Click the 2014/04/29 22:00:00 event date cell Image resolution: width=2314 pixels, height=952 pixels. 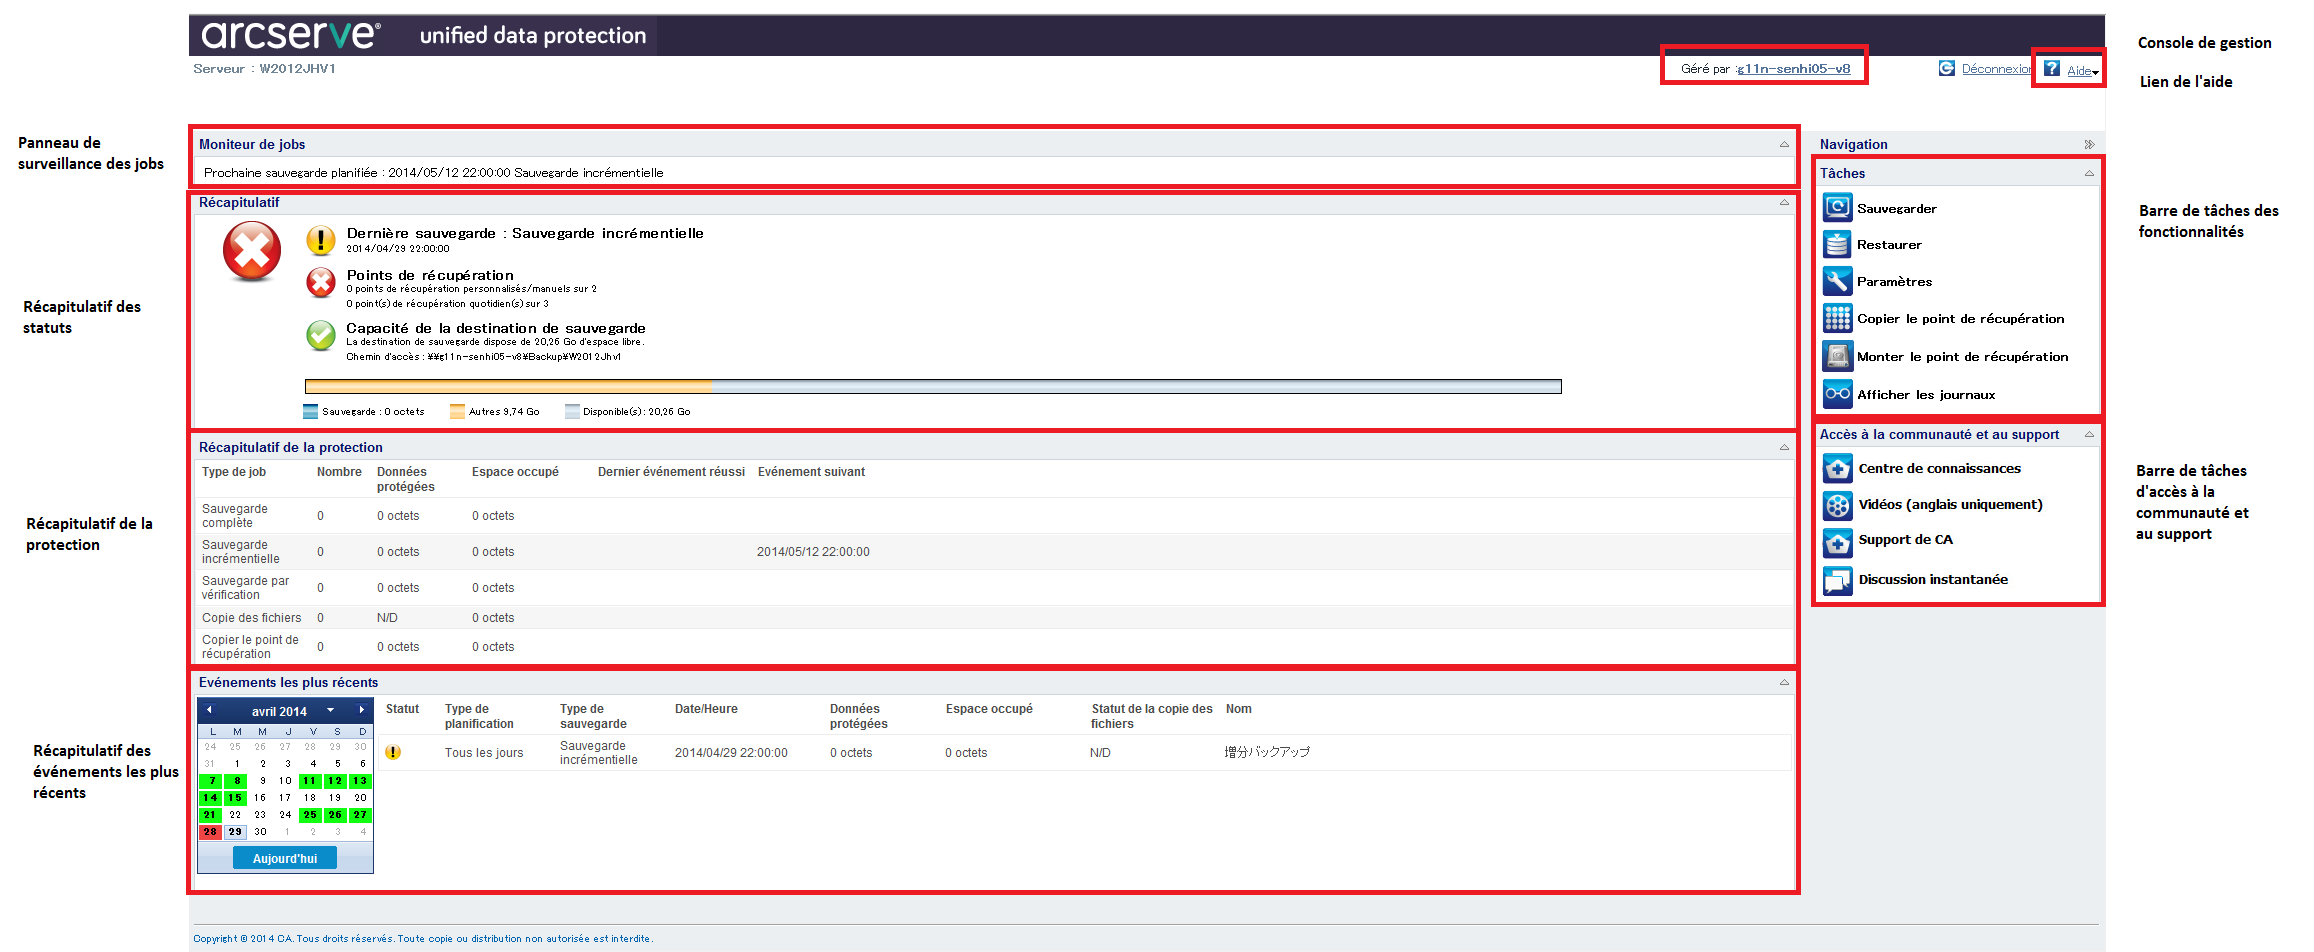point(731,753)
